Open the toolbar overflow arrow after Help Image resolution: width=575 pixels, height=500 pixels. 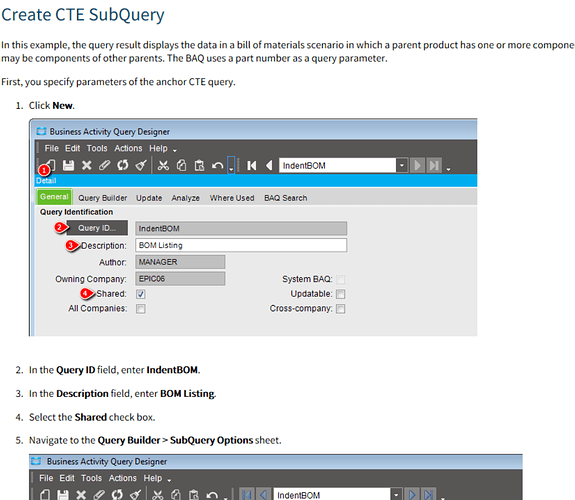pyautogui.click(x=175, y=150)
